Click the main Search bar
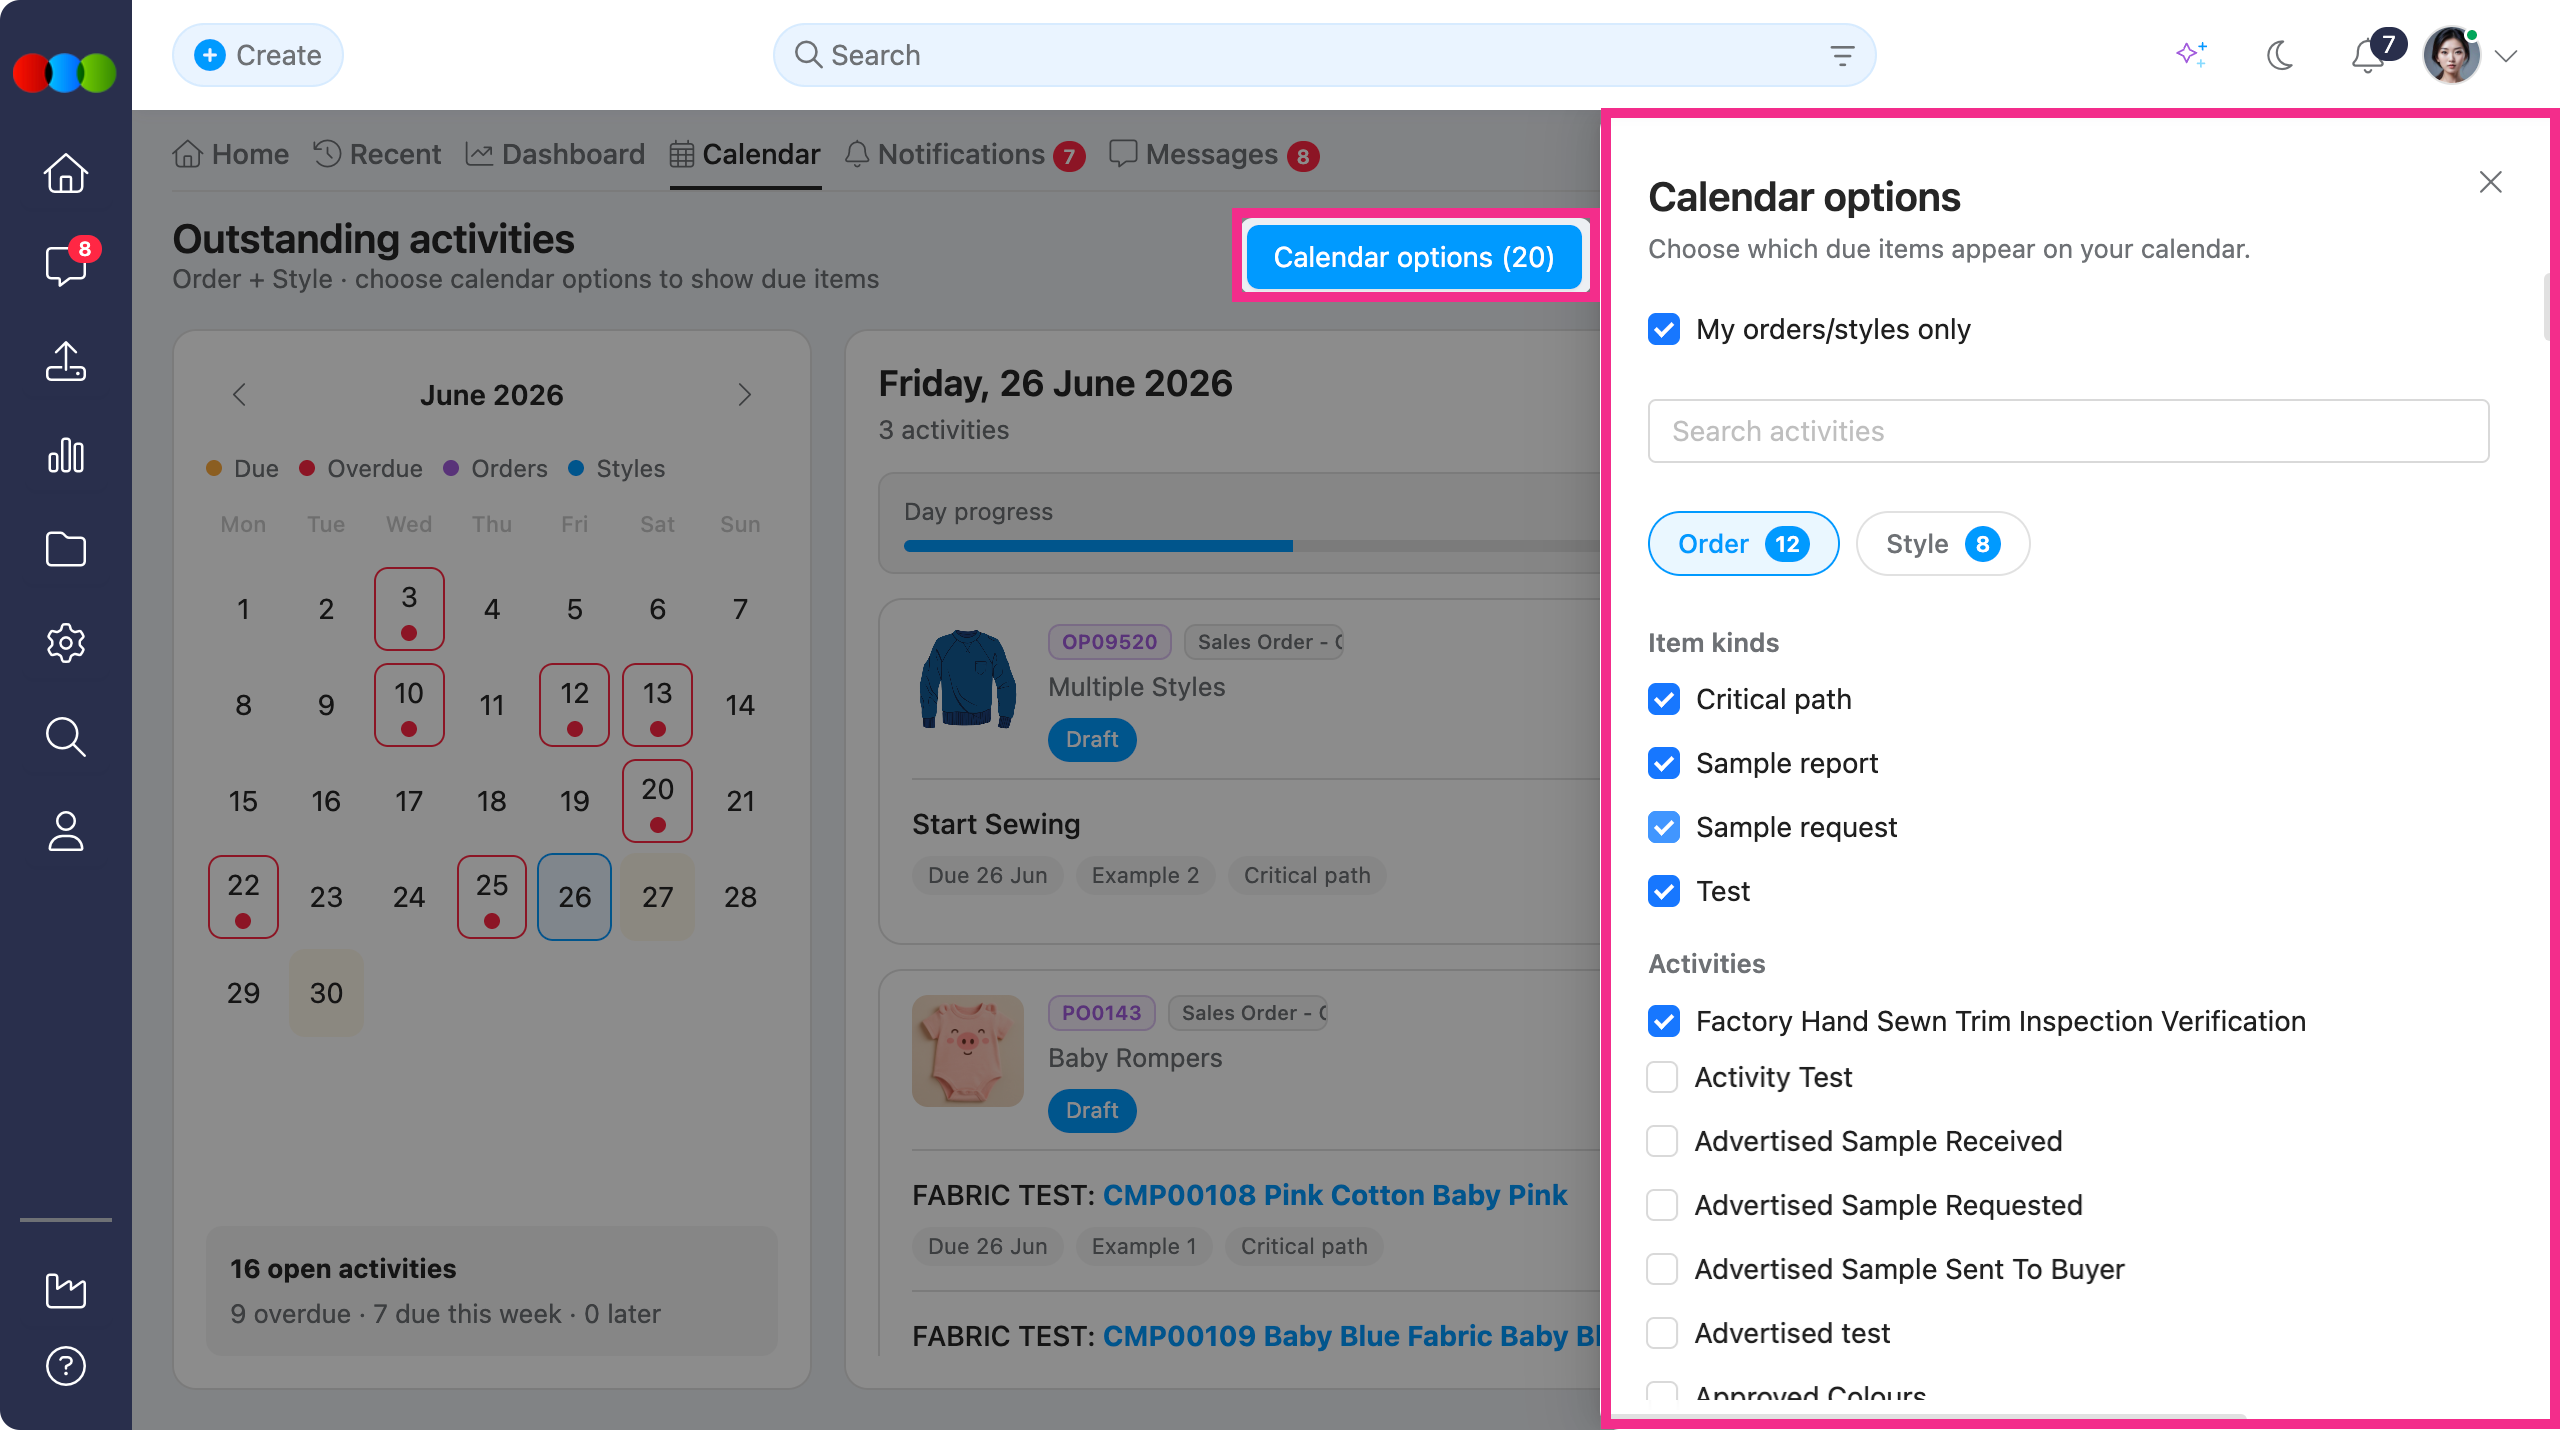Screen dimensions: 2560x1430 coord(1324,55)
